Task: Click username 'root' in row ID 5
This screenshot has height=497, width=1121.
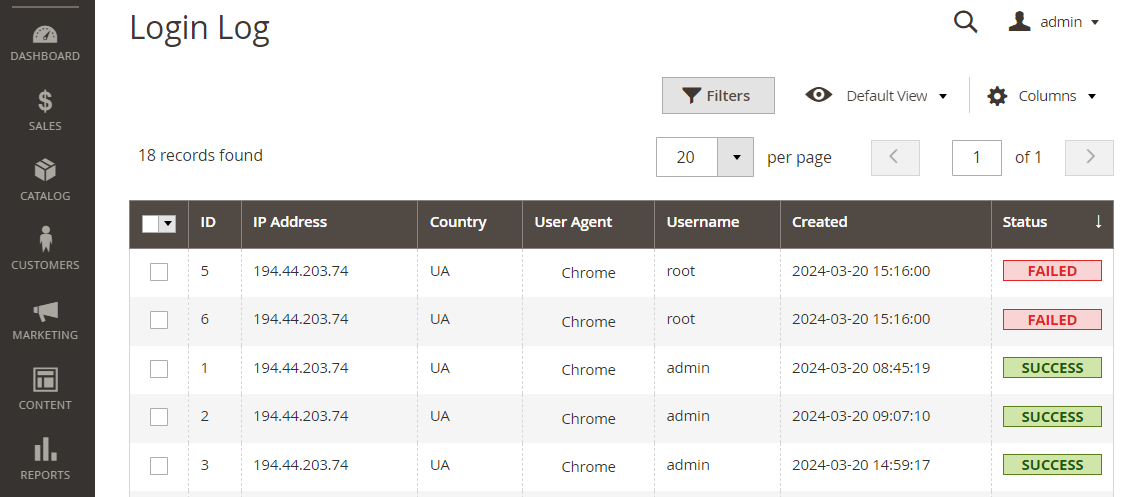Action: (681, 271)
